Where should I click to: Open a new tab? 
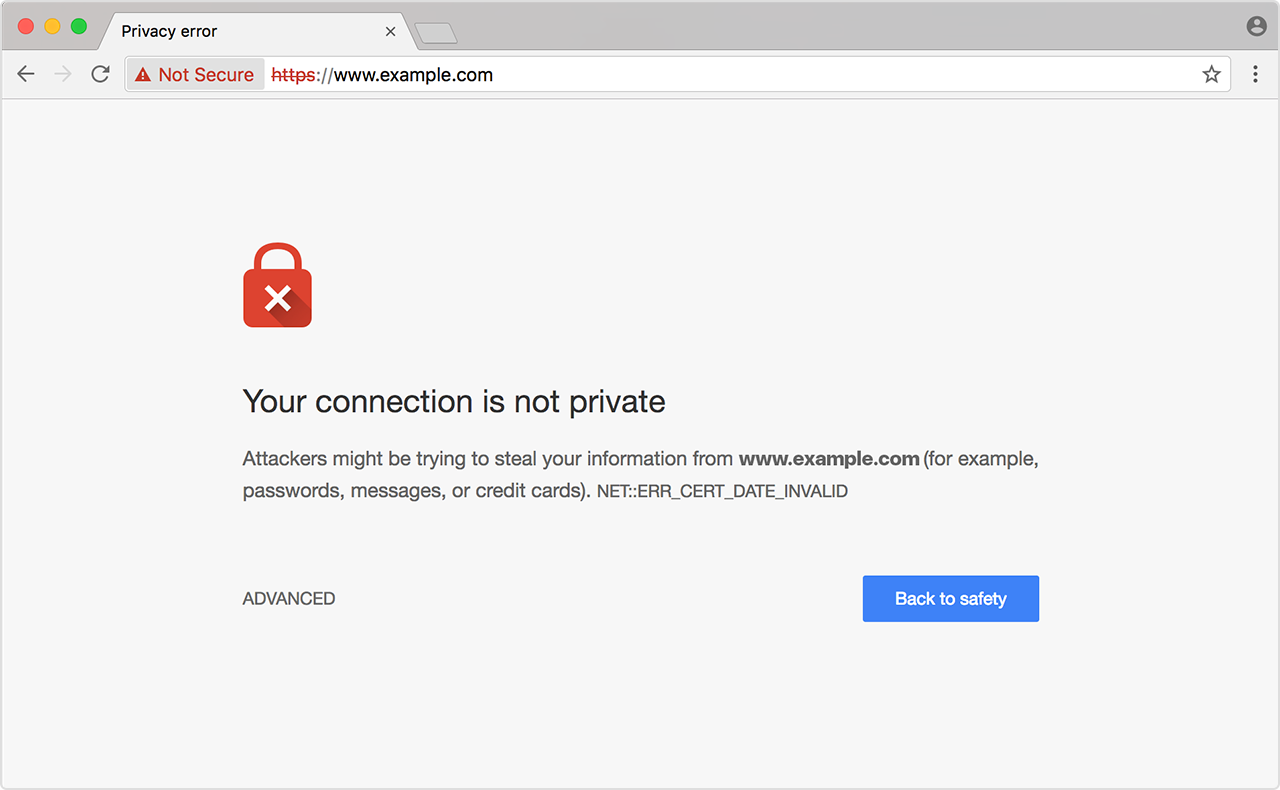436,34
